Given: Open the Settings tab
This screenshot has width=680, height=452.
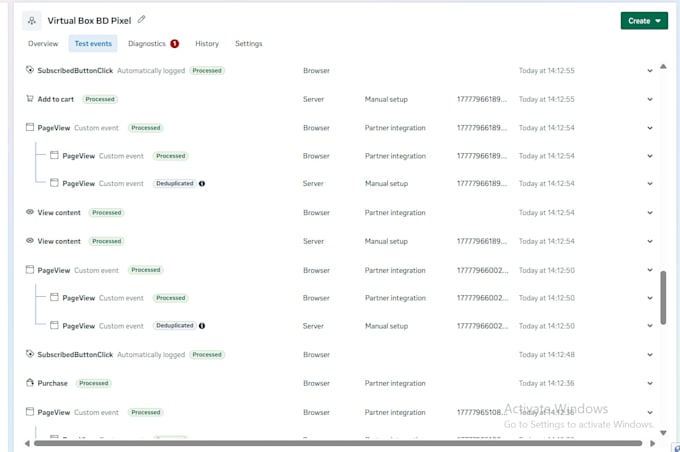Looking at the screenshot, I should tap(248, 43).
